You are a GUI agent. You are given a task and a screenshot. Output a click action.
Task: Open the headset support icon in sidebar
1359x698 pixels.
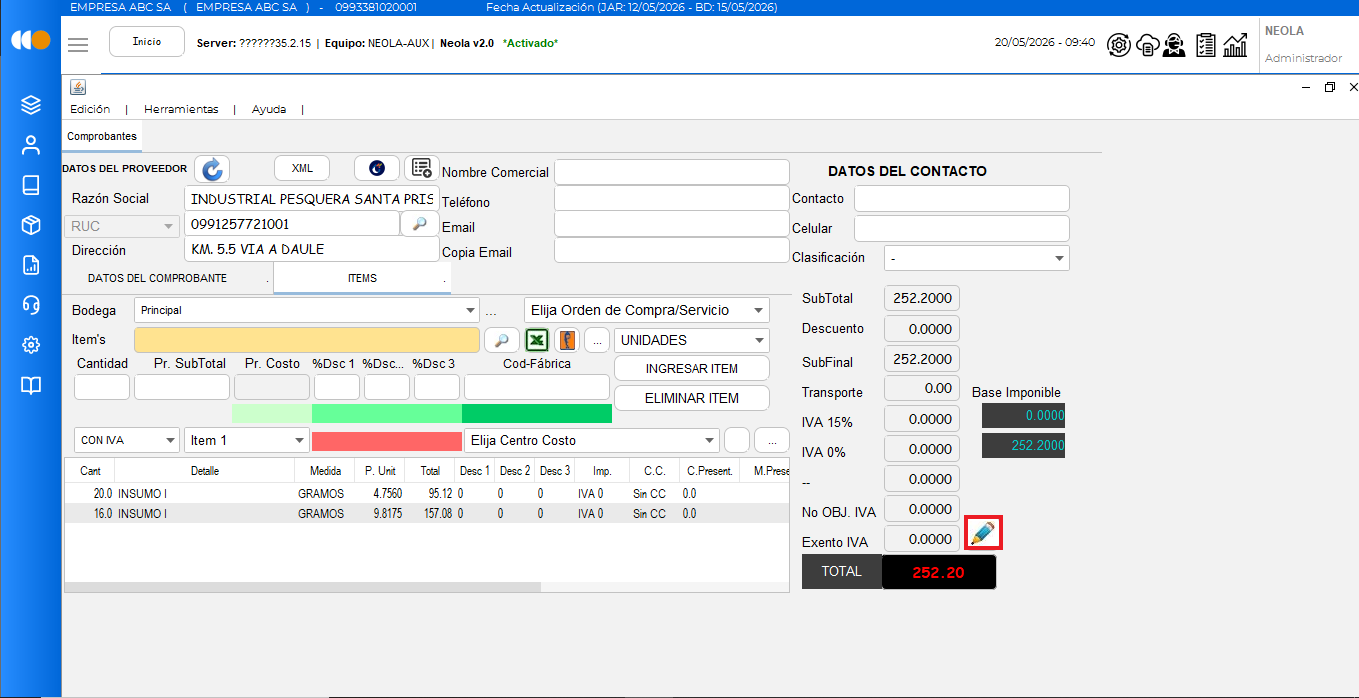tap(31, 305)
